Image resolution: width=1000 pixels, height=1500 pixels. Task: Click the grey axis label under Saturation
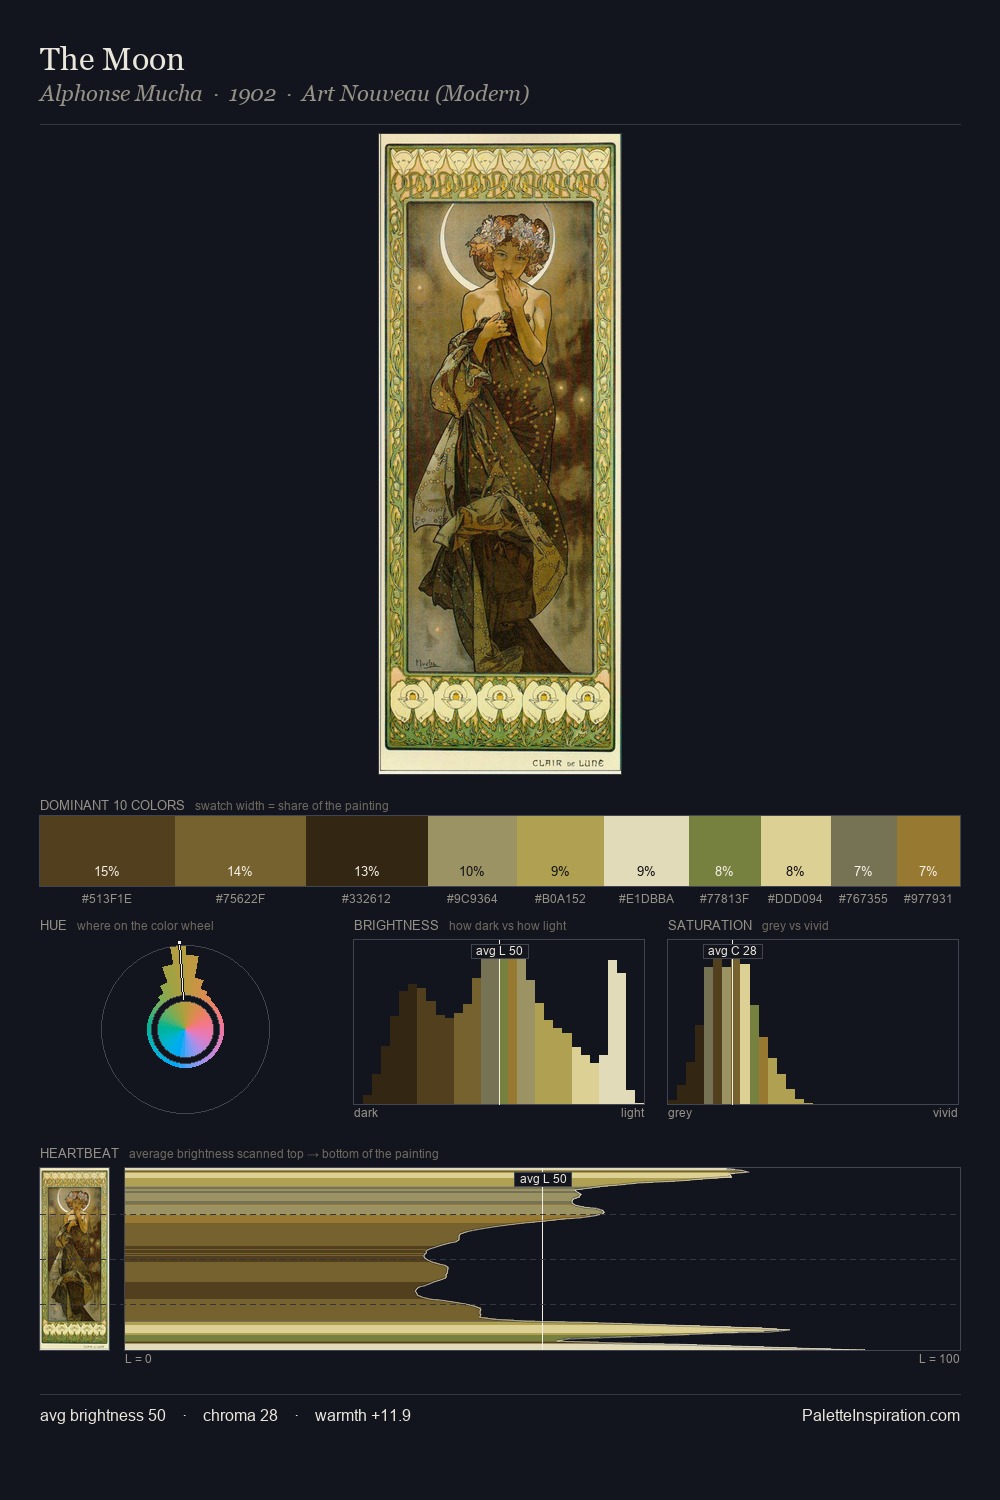[680, 1113]
